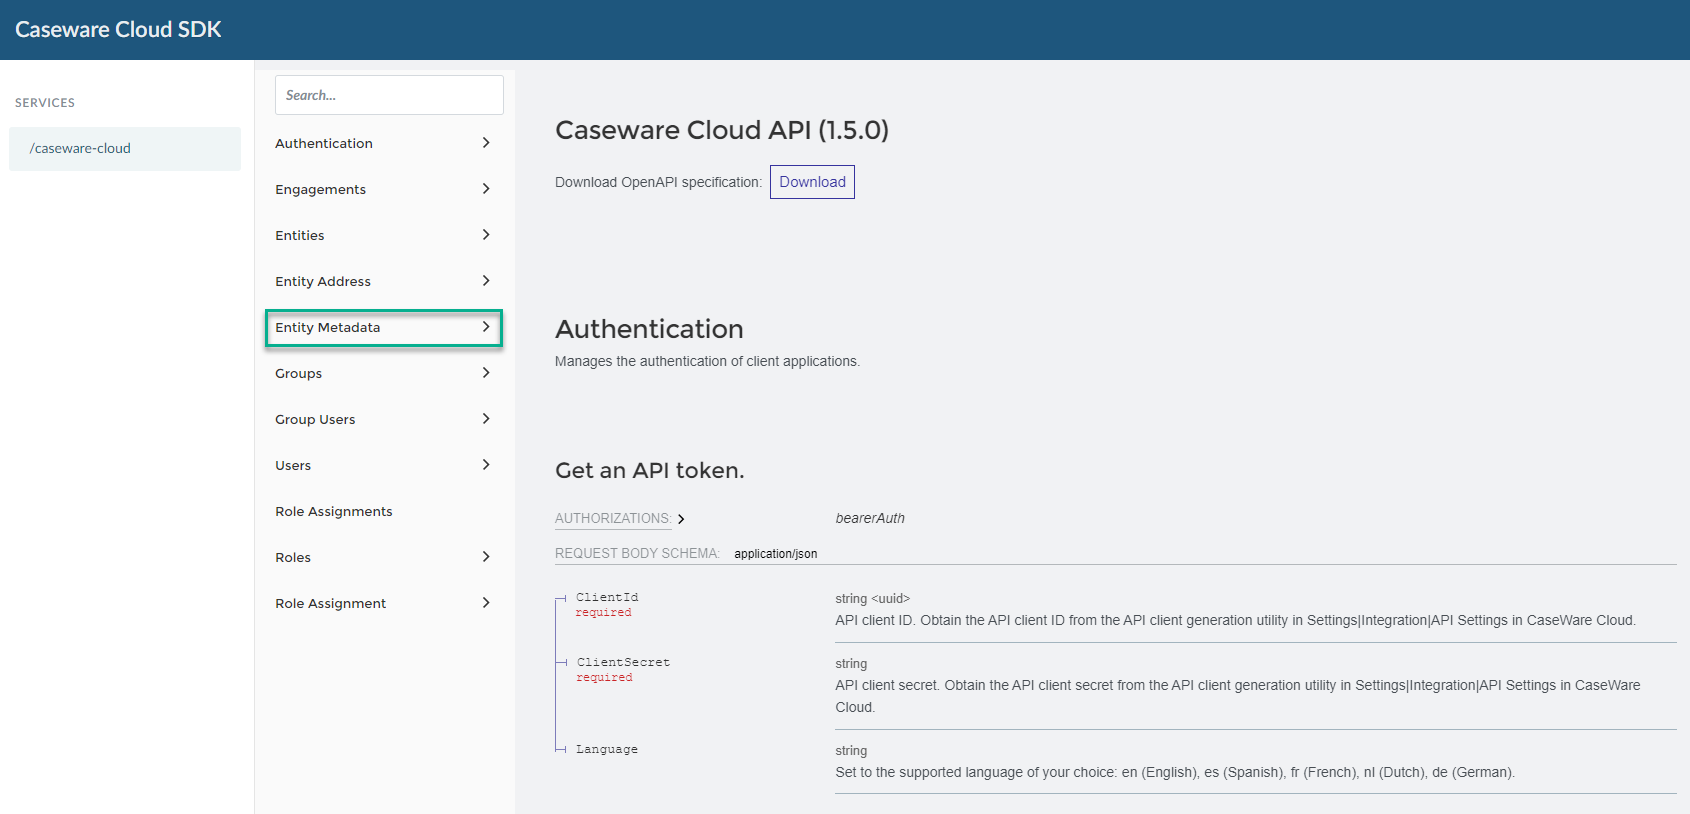Select Entities in the navigation list

300,236
